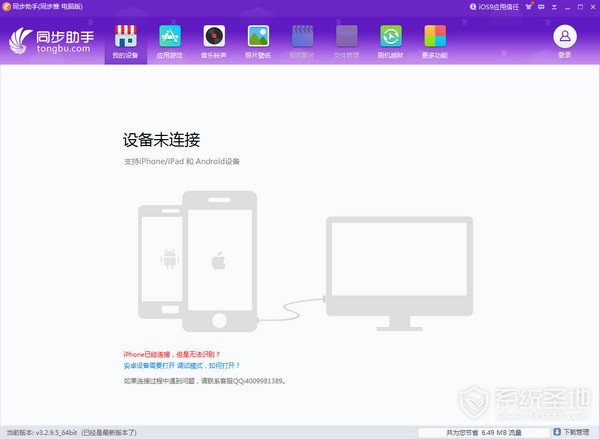Open the 应用游戏 apps and games section

tap(170, 42)
